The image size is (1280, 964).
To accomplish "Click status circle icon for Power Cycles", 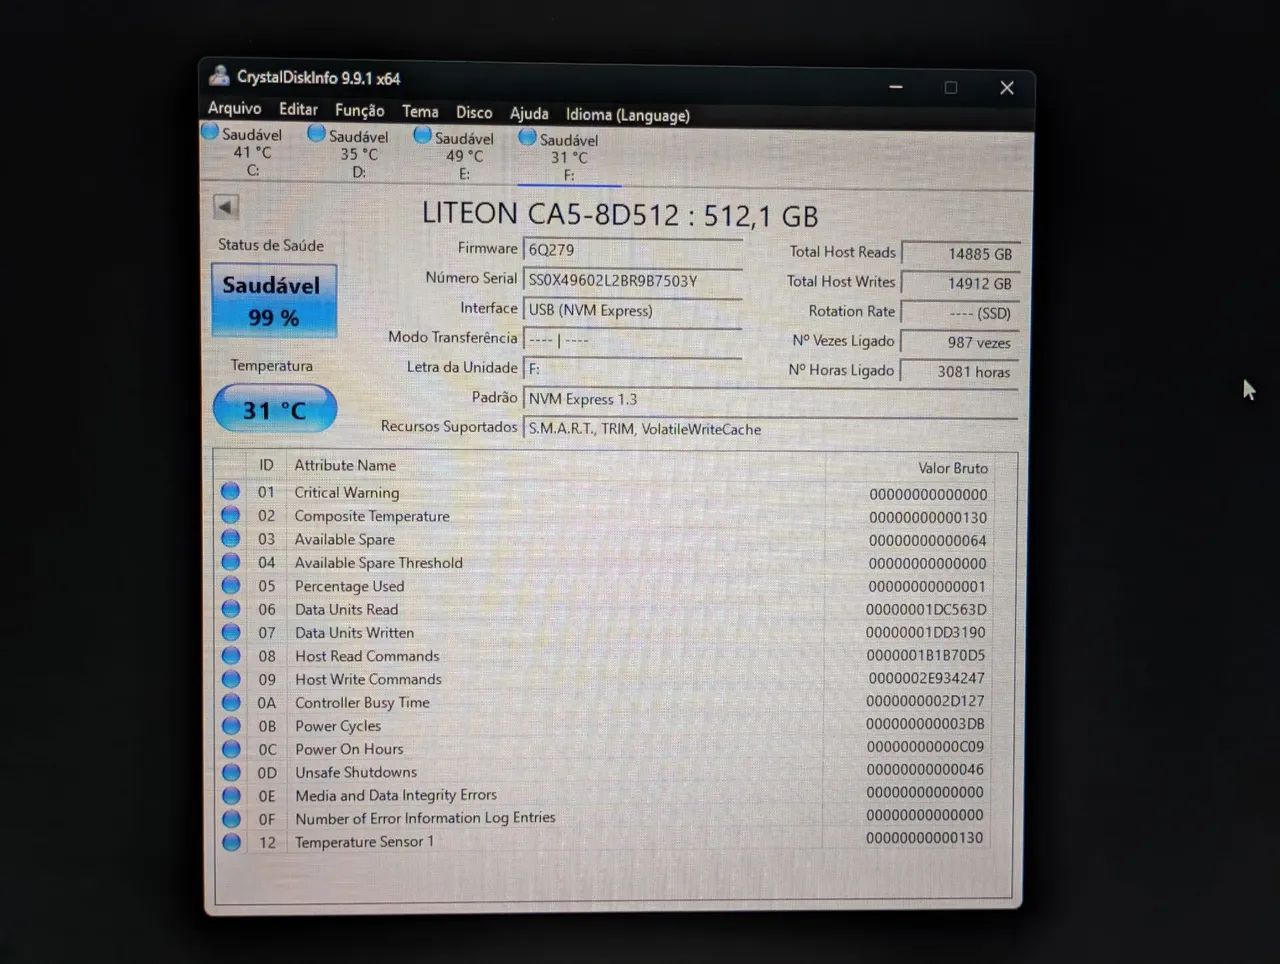I will click(x=231, y=725).
